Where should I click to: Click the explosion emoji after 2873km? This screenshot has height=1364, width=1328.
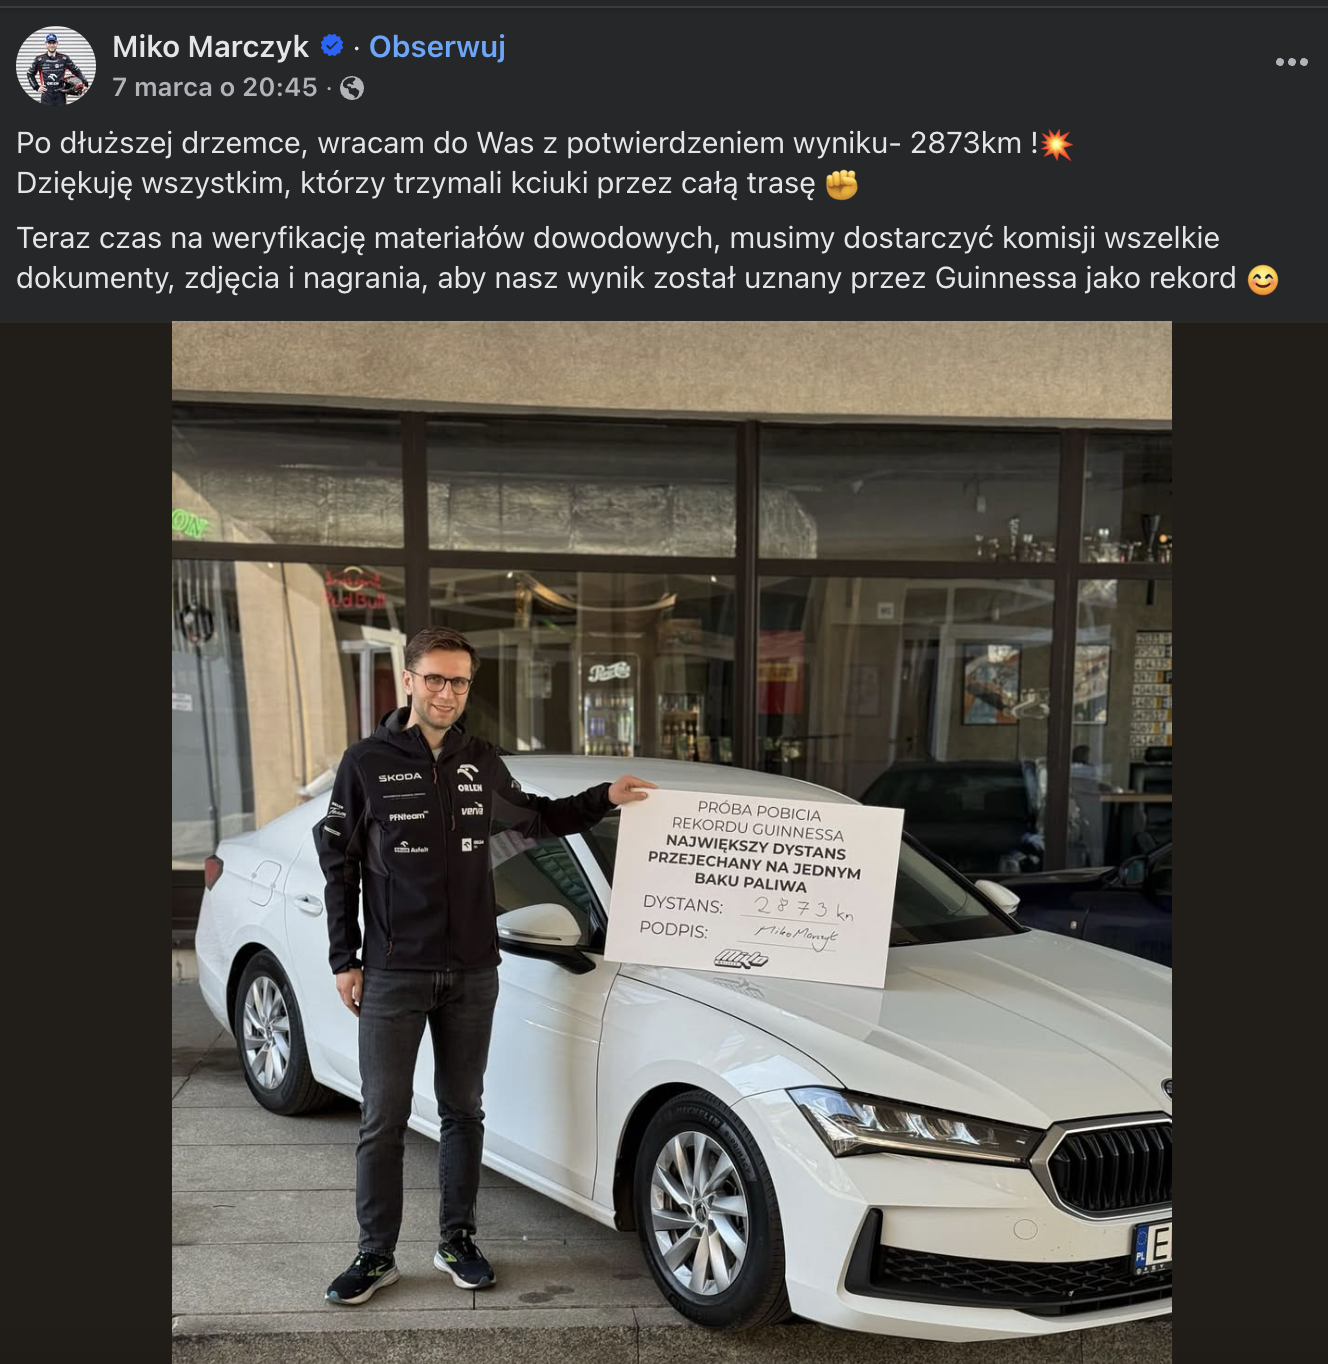click(1056, 145)
